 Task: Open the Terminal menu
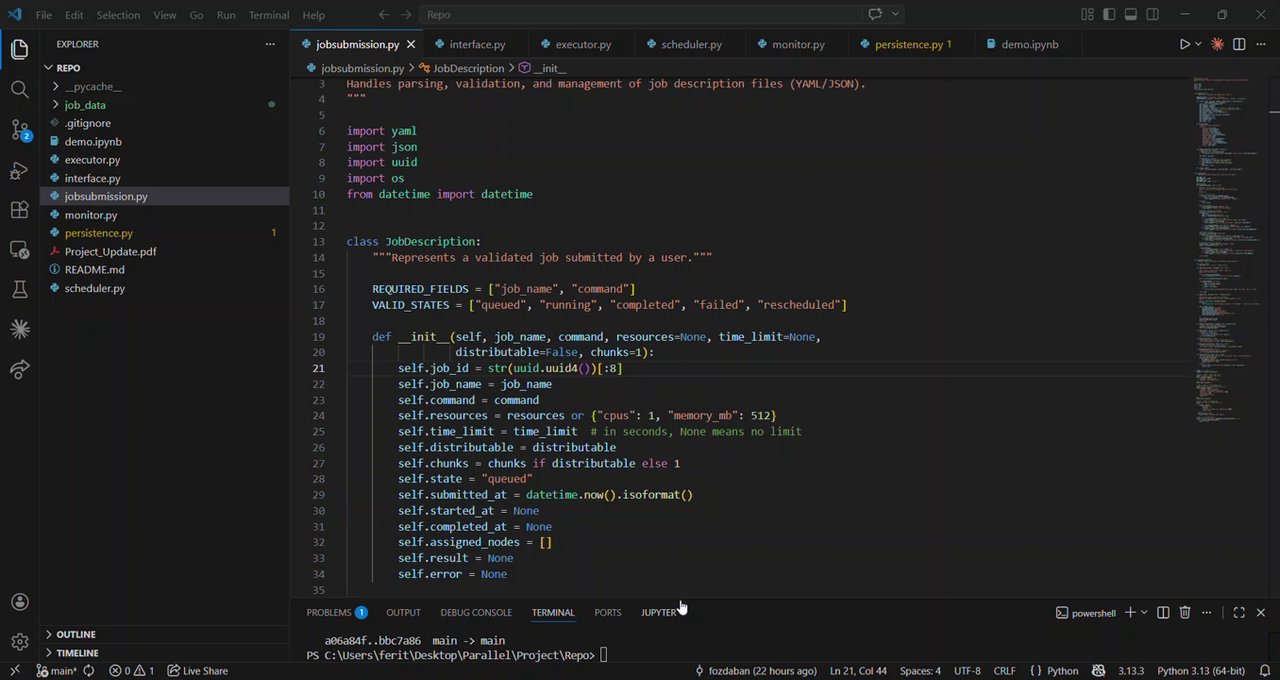point(269,15)
